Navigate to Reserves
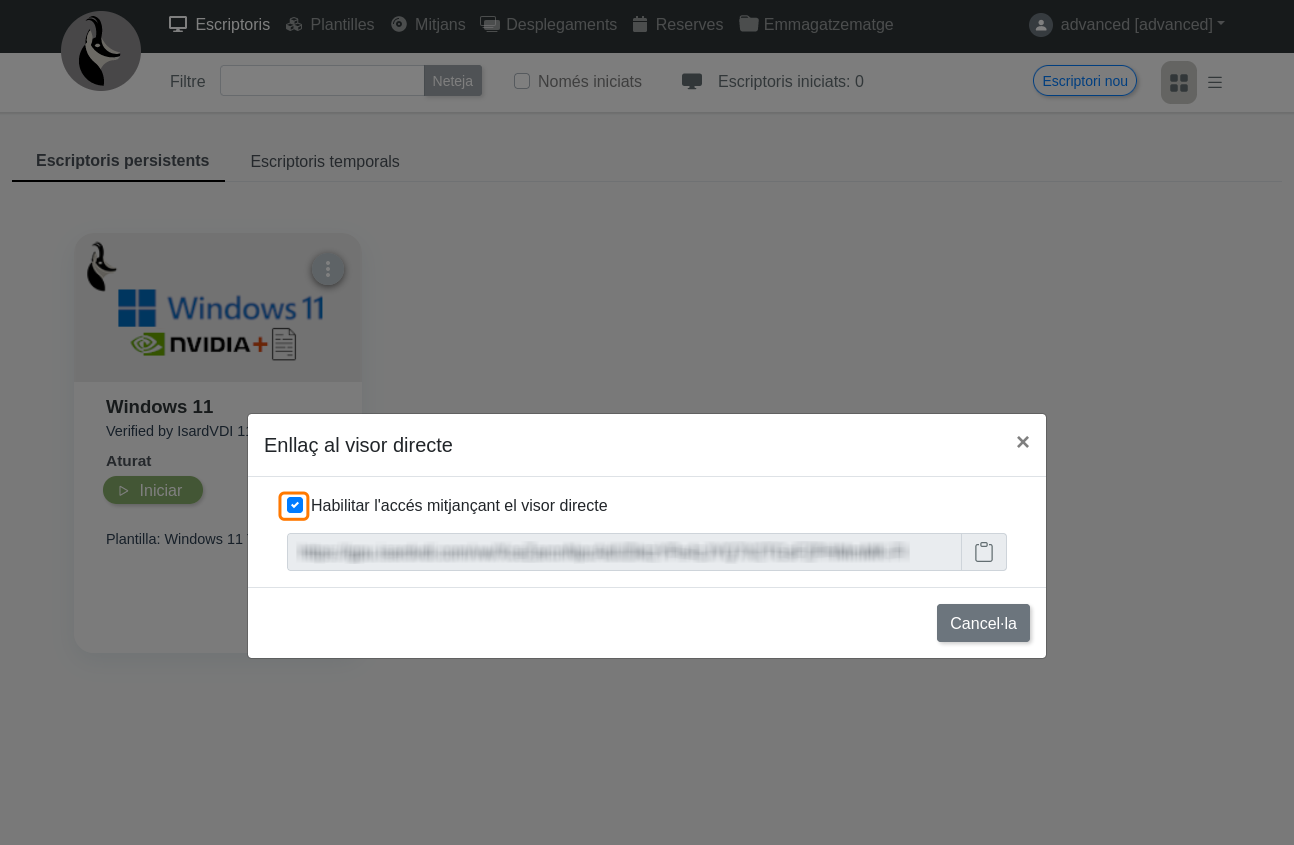 click(x=678, y=25)
